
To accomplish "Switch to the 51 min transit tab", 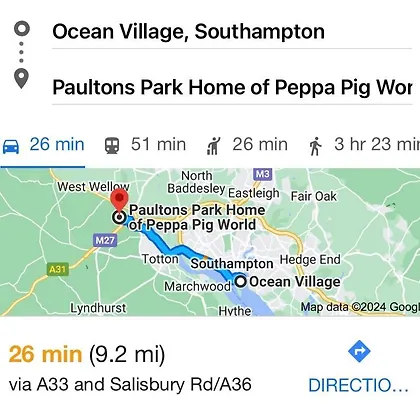I will click(145, 145).
